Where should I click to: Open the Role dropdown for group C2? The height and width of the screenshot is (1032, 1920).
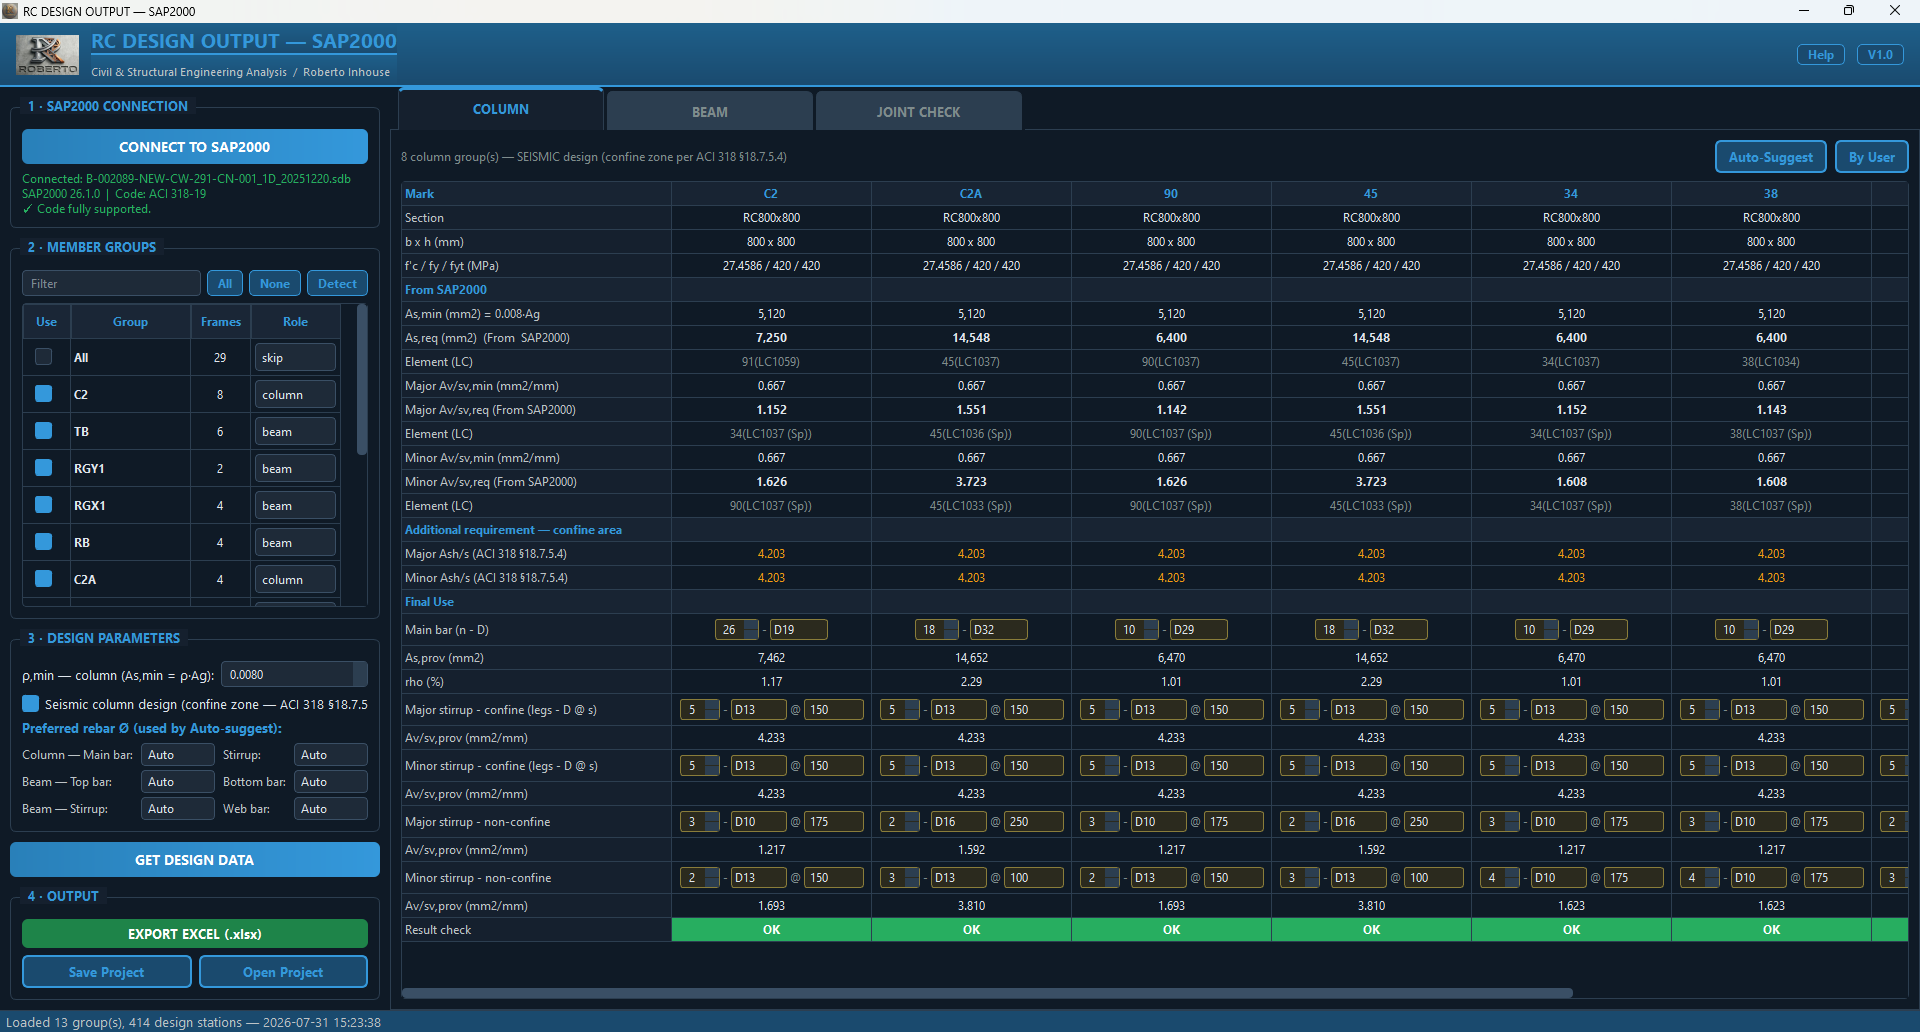(295, 395)
